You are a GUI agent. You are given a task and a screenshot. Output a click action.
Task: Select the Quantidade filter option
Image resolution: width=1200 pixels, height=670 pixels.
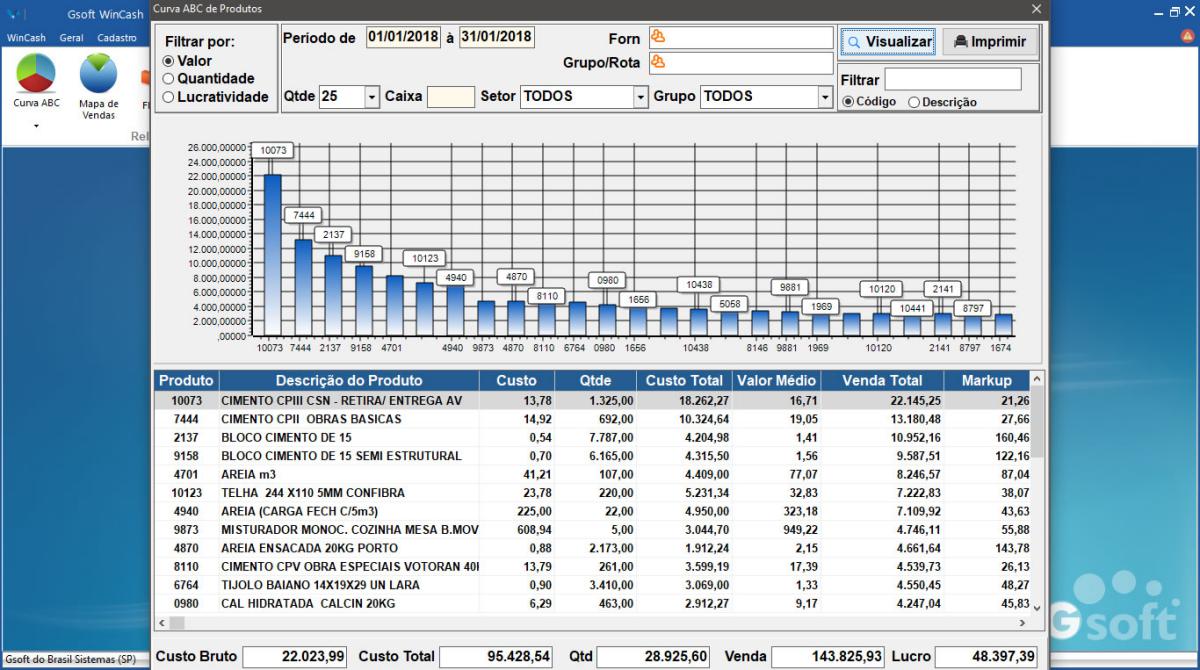[x=168, y=79]
